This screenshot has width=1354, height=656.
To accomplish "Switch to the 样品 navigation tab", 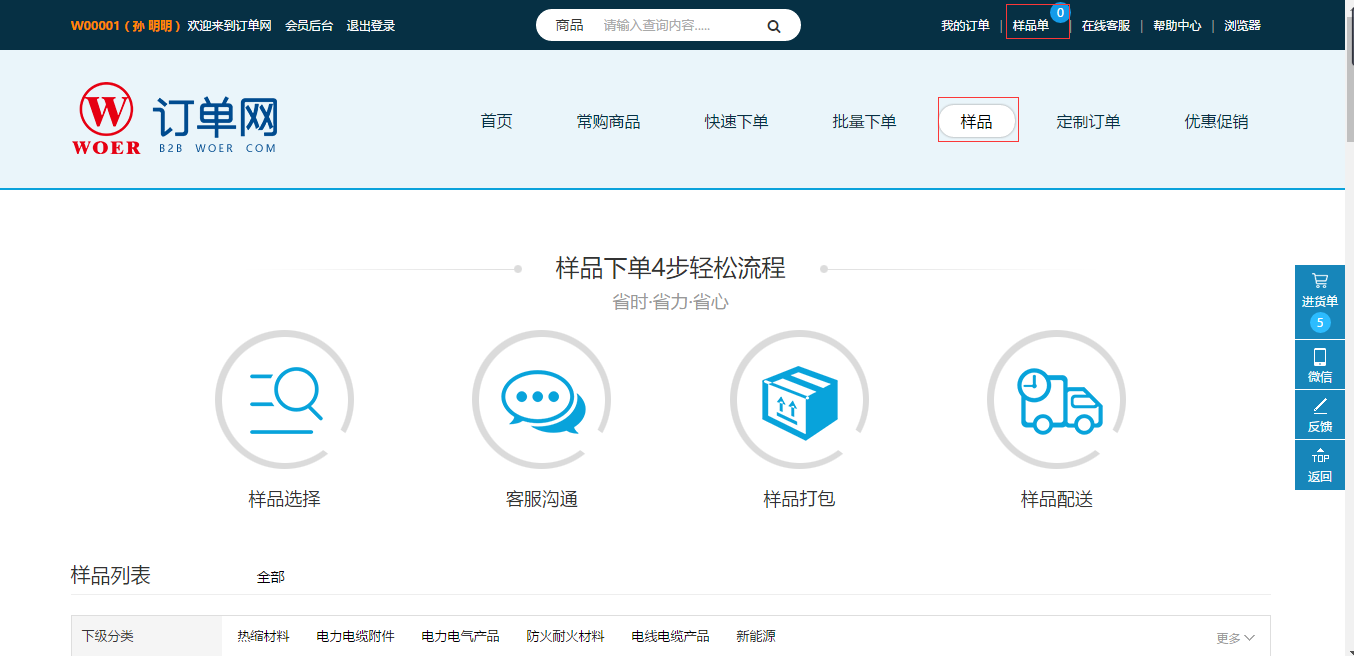I will [978, 119].
